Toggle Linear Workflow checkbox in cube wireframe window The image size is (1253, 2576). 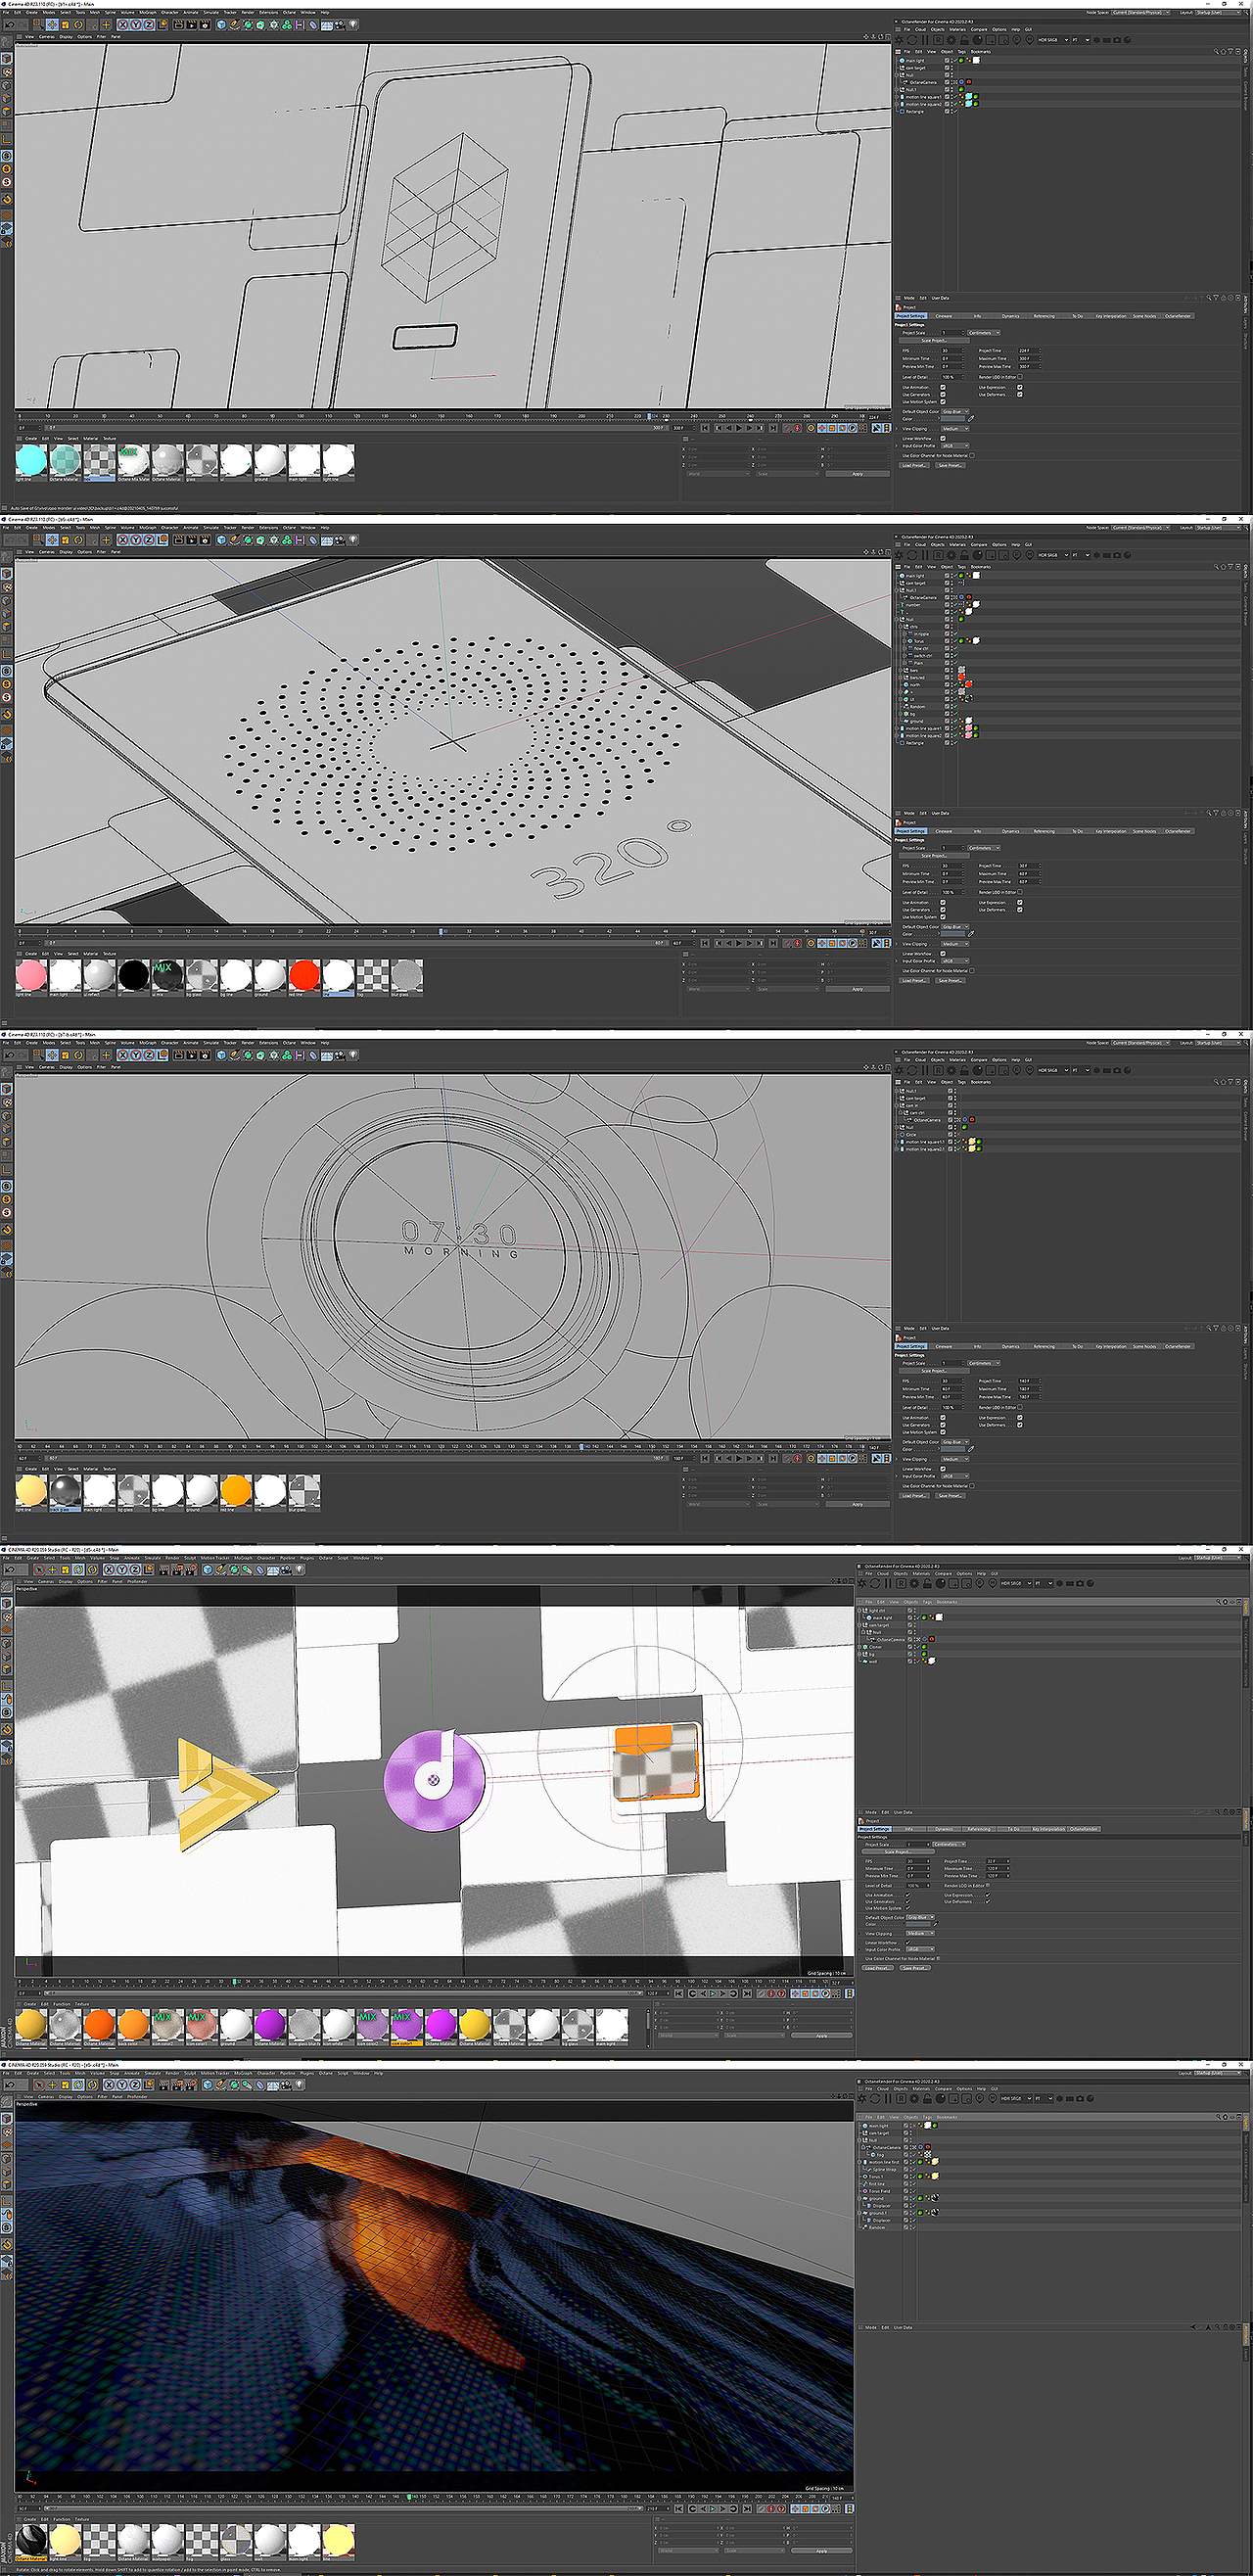(943, 438)
